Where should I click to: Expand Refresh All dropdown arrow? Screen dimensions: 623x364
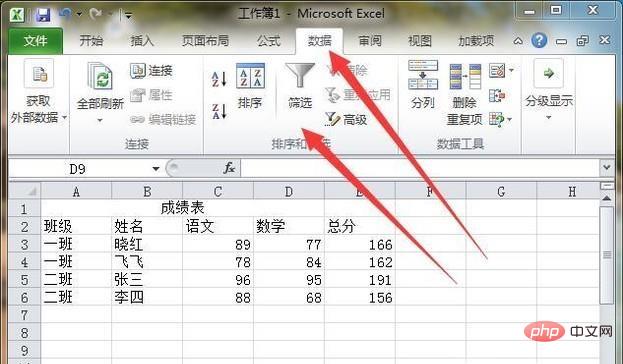[x=100, y=120]
